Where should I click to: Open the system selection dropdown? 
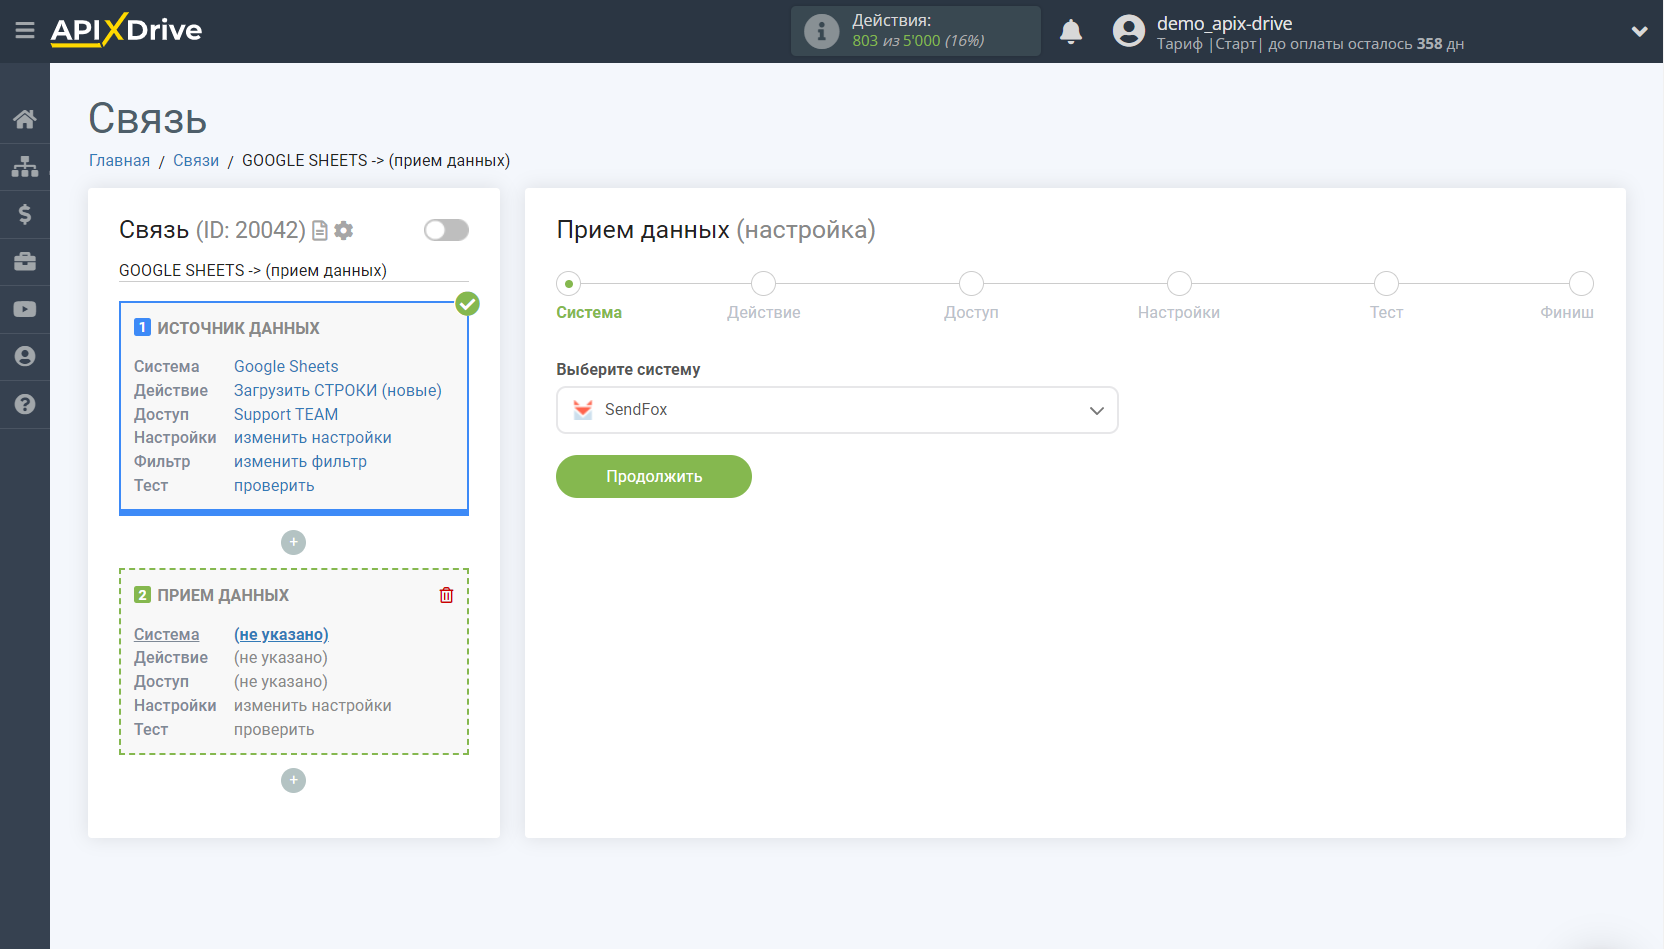pos(837,410)
